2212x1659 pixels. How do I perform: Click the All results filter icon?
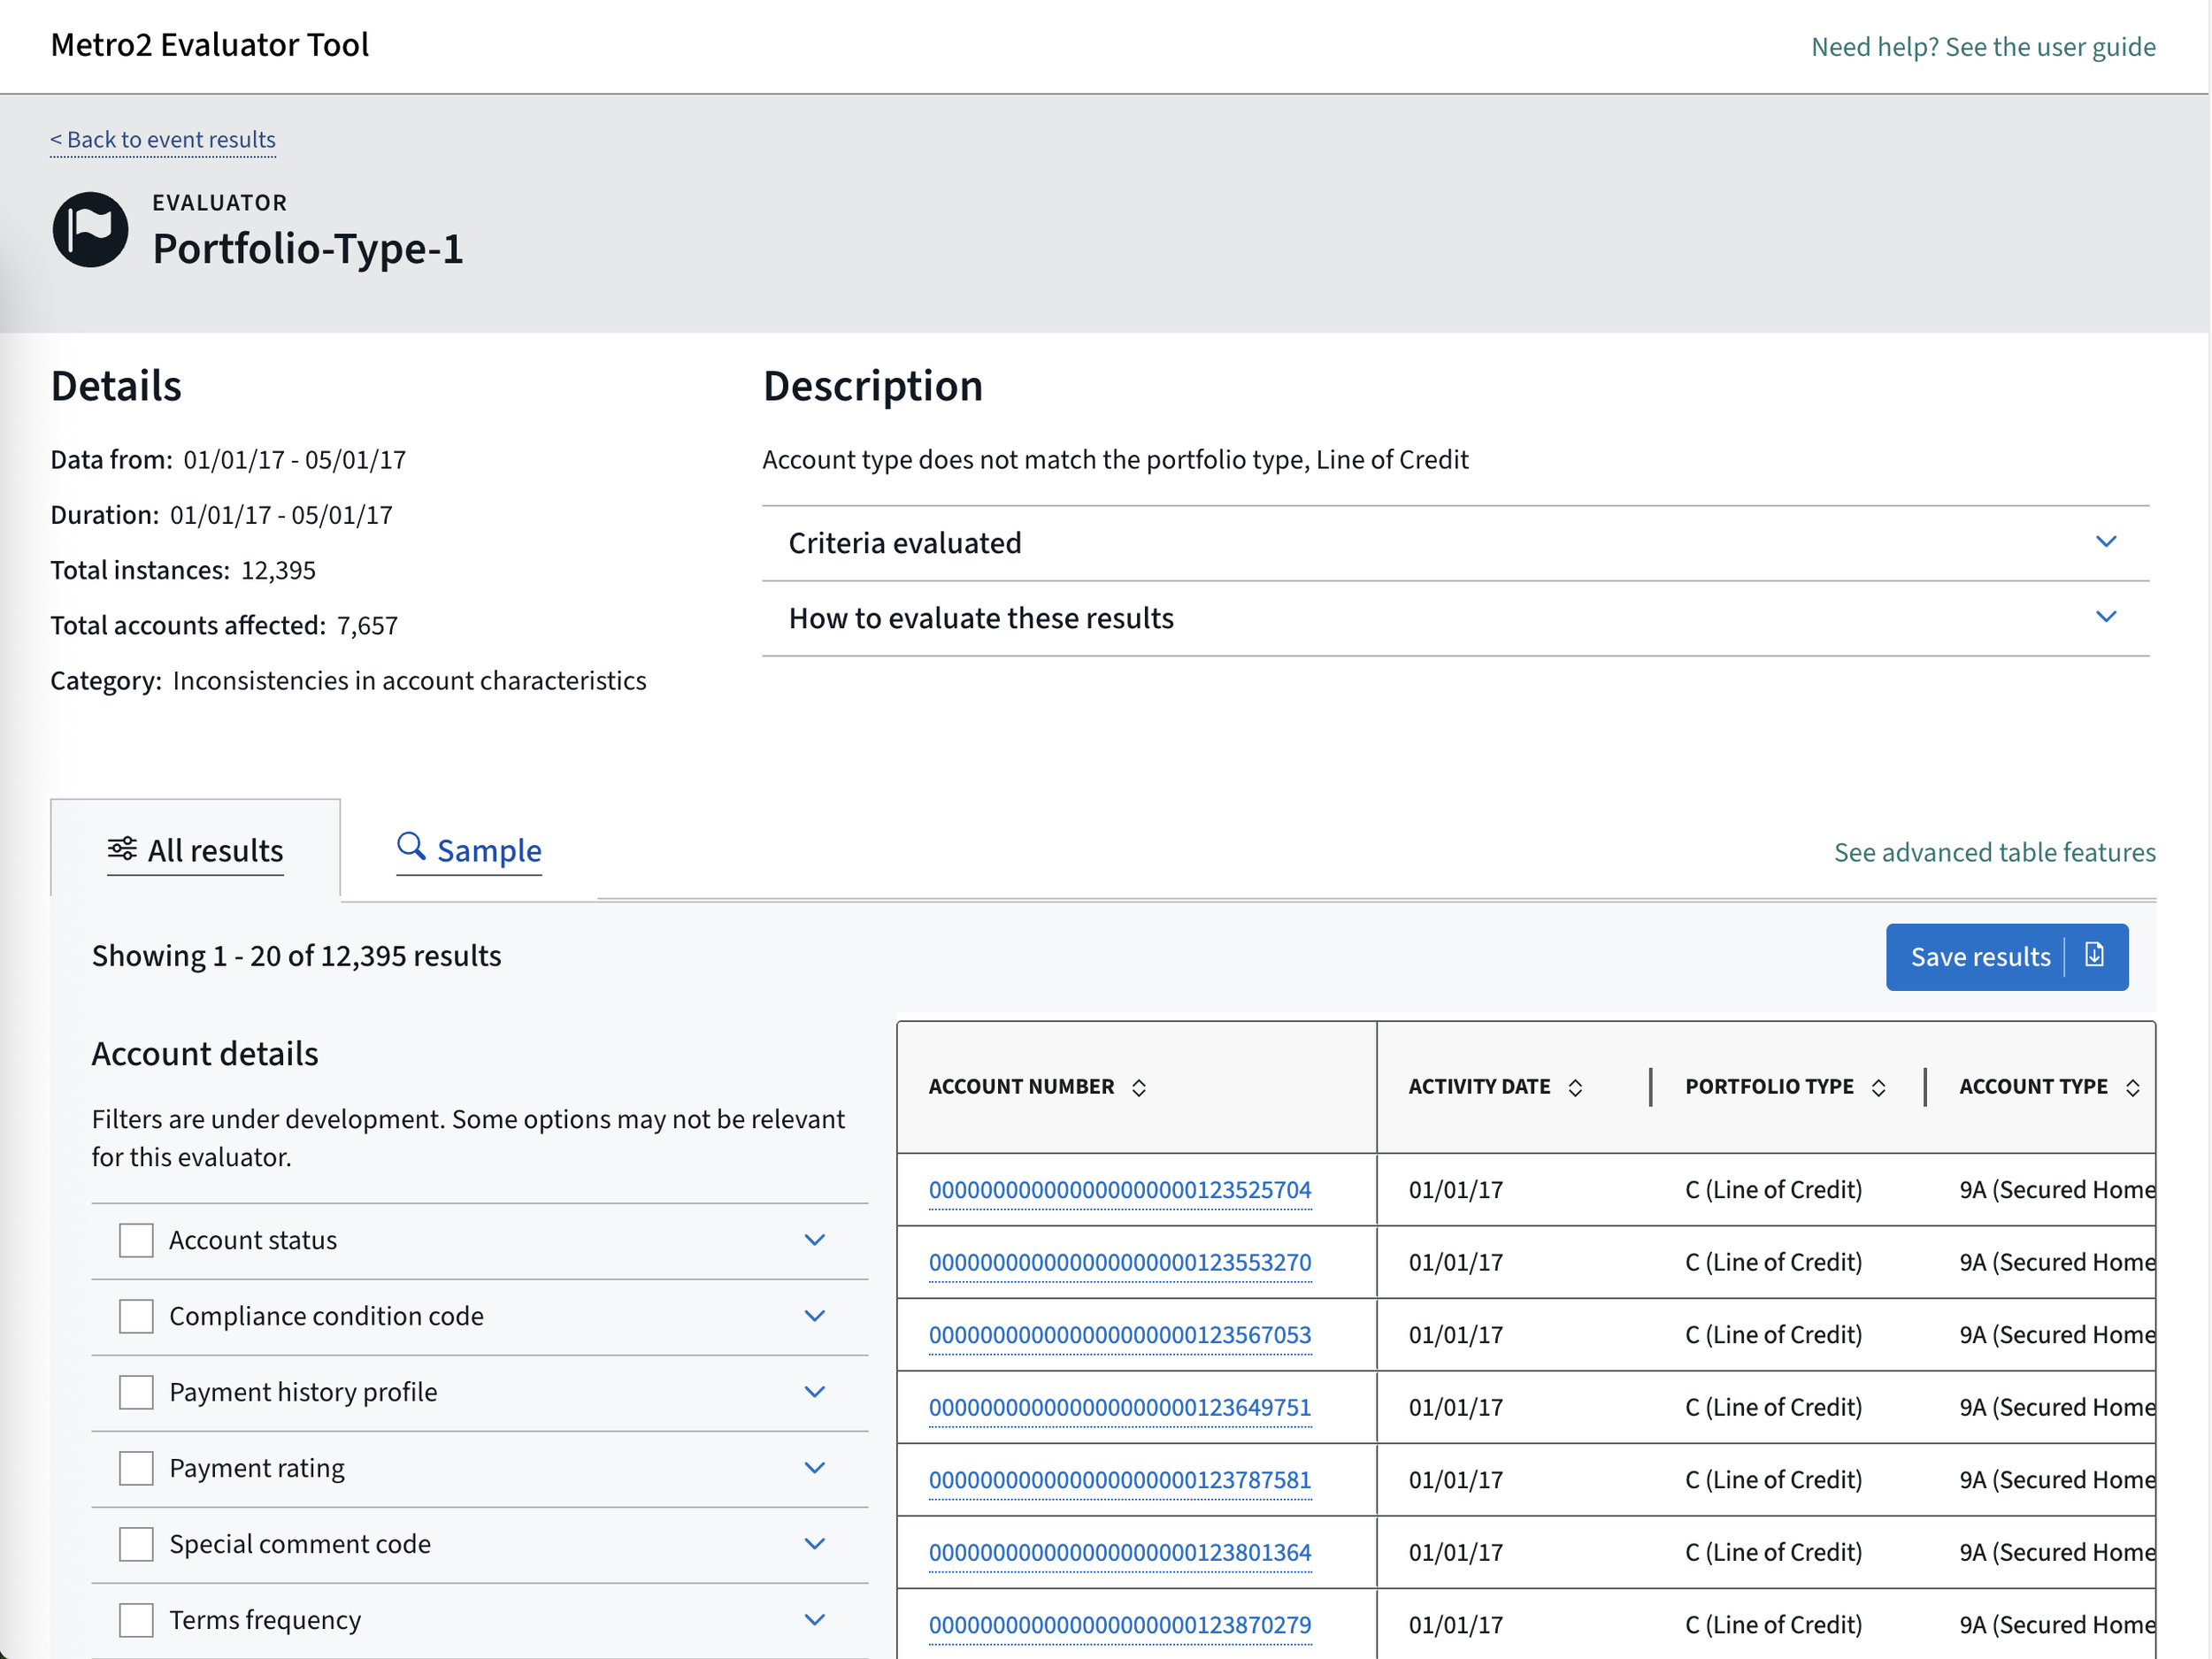[122, 849]
